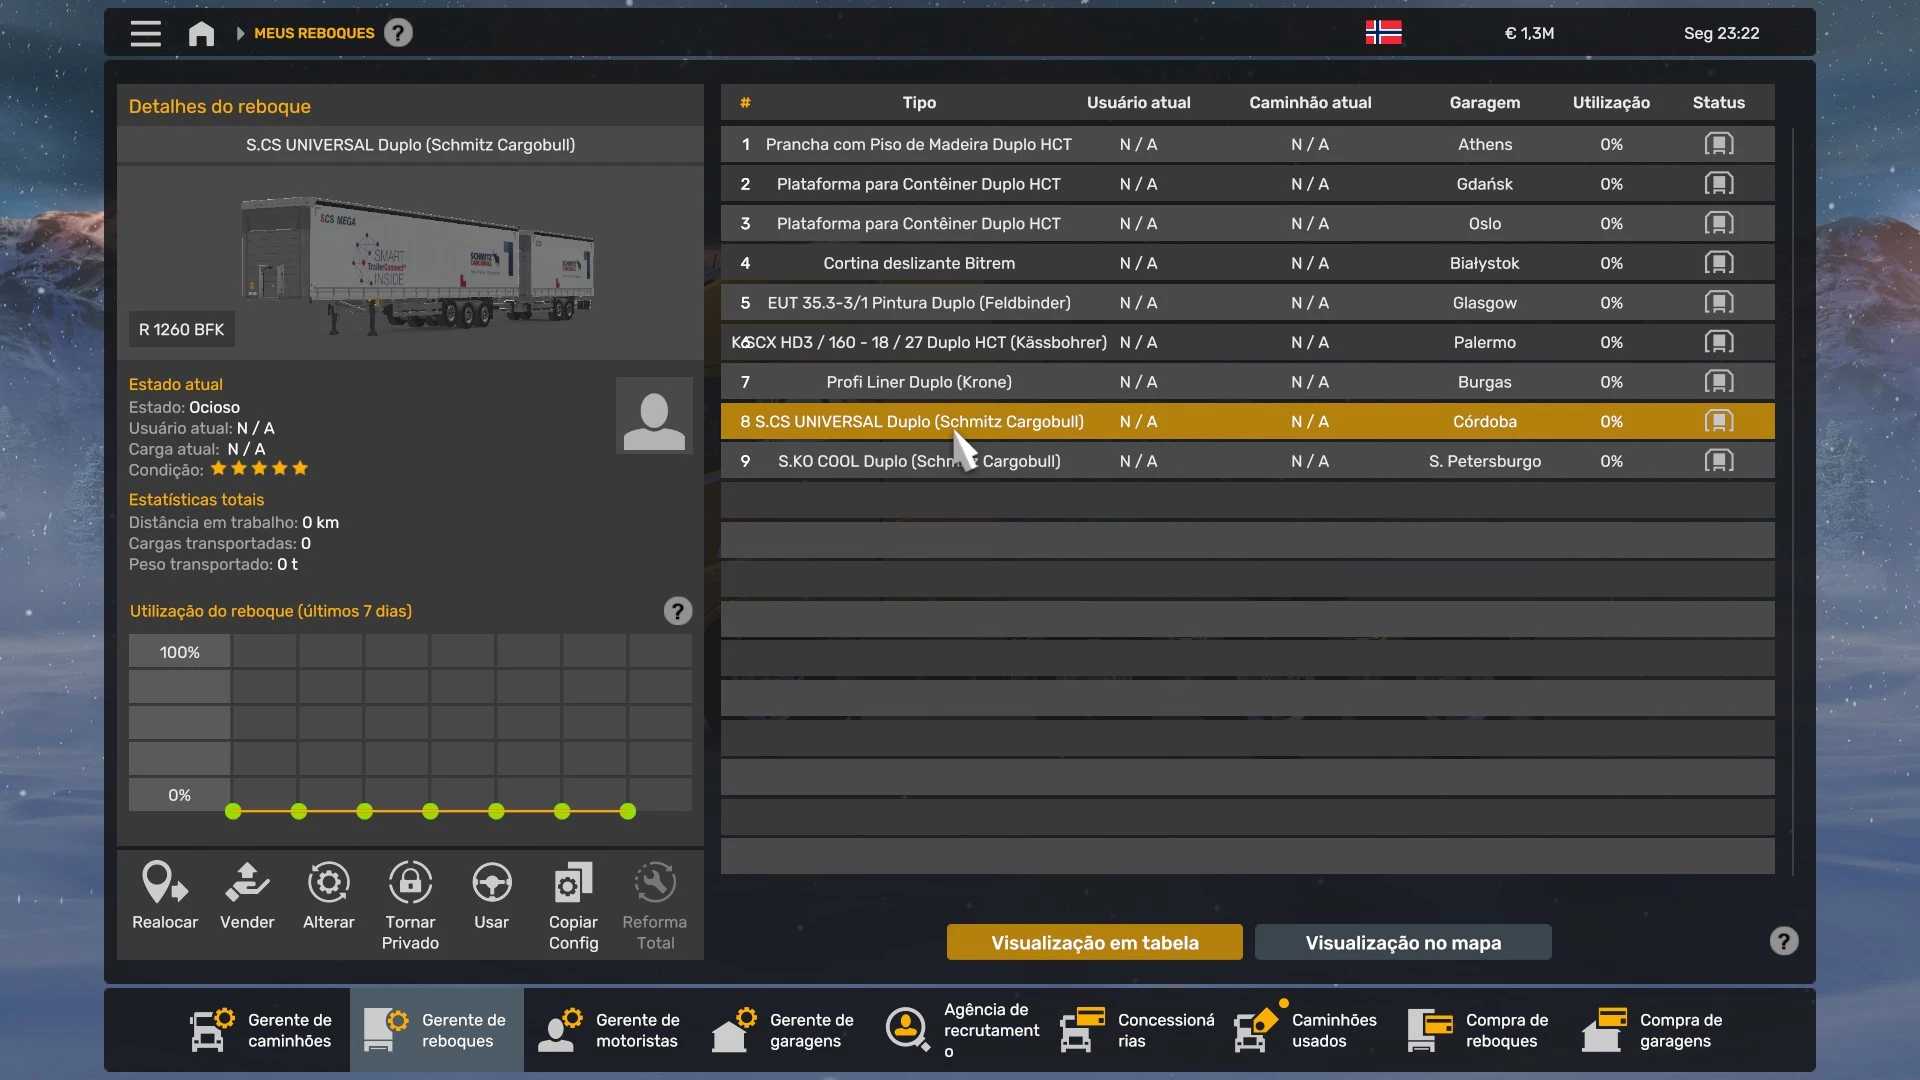Select the Profi Liner Duplo (Krone) row
1920x1080 pixels.
click(x=918, y=382)
